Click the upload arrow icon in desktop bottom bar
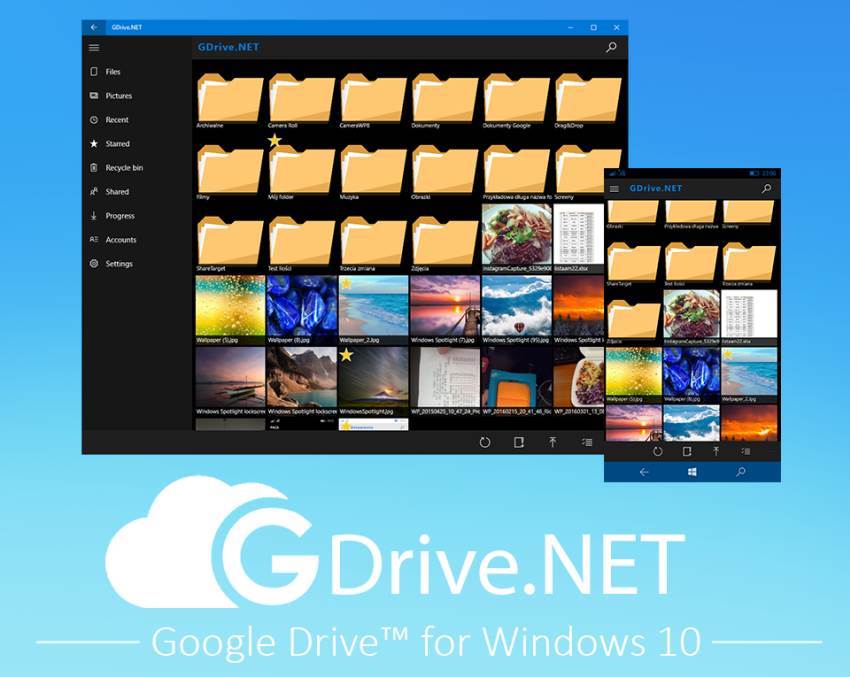 (552, 442)
